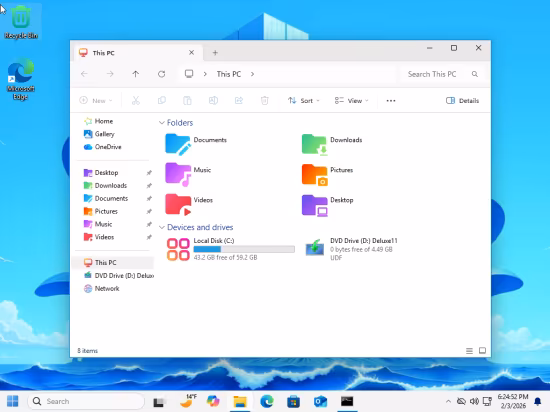Open See more ellipsis menu

click(x=391, y=101)
